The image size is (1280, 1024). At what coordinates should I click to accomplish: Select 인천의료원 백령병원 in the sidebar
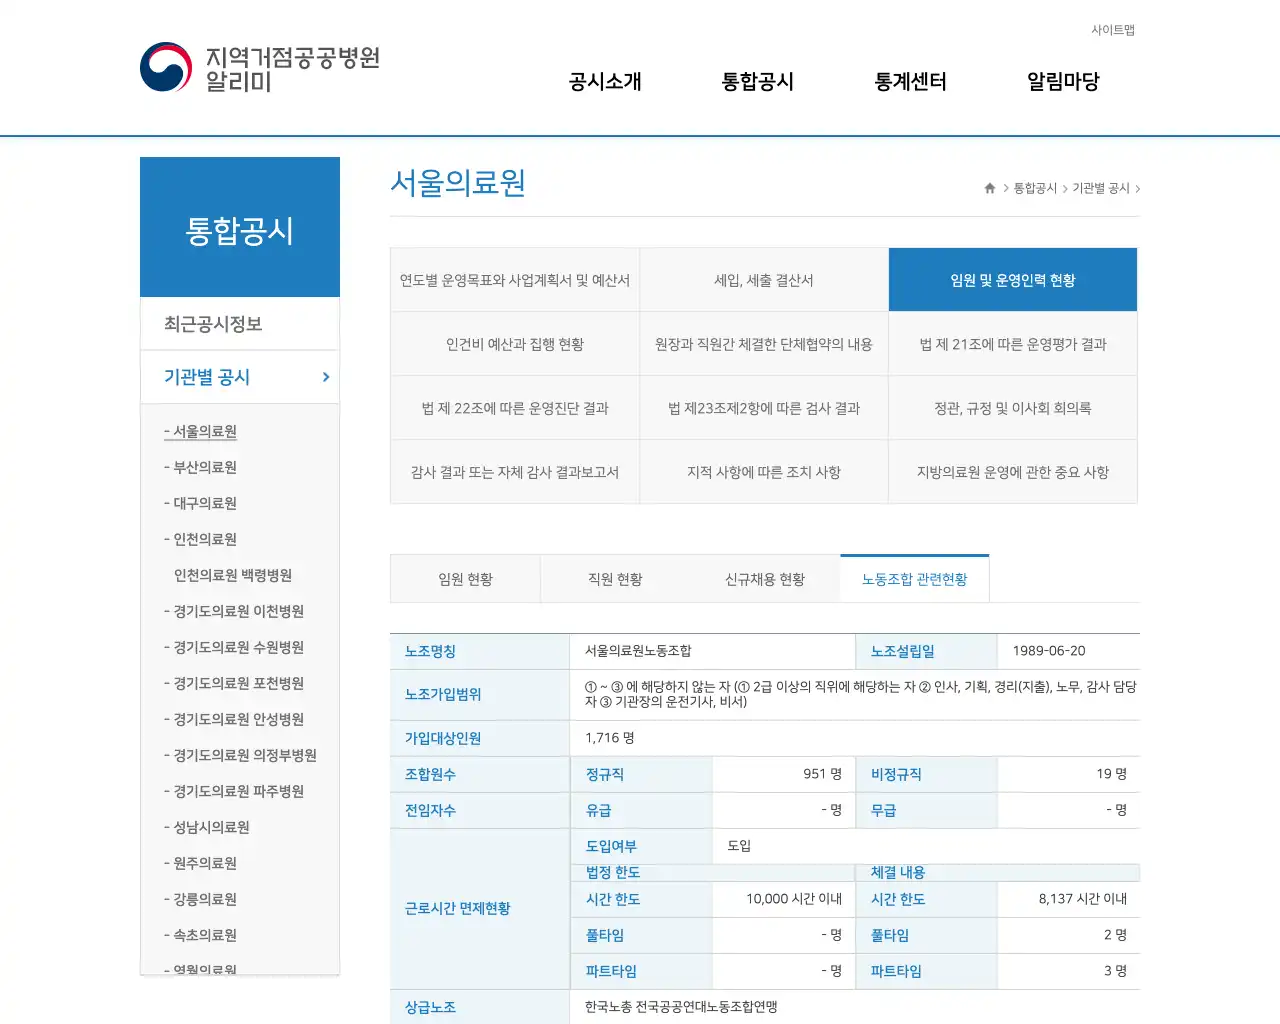coord(233,575)
